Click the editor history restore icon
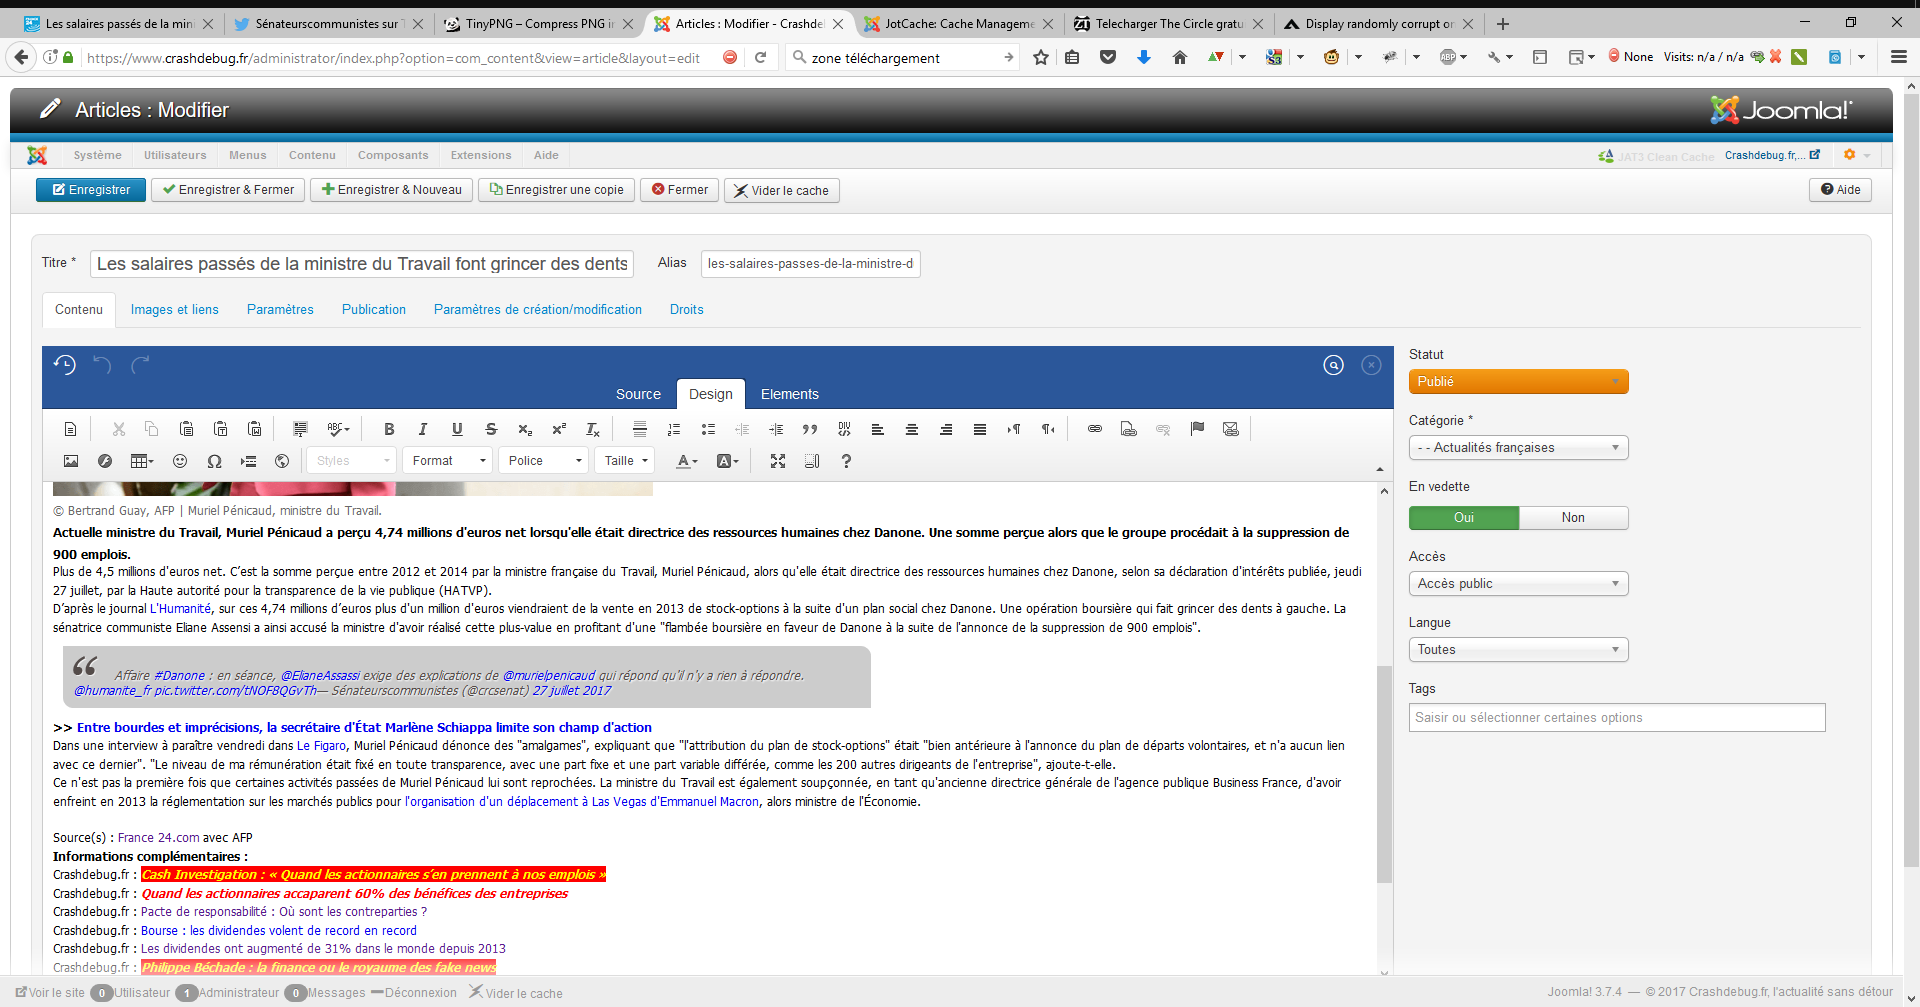The height and width of the screenshot is (1007, 1920). coord(65,365)
